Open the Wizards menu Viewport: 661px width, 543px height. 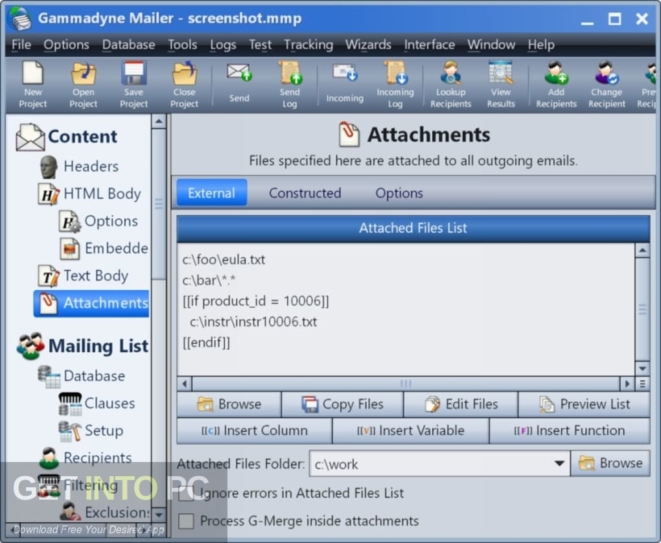pyautogui.click(x=368, y=45)
